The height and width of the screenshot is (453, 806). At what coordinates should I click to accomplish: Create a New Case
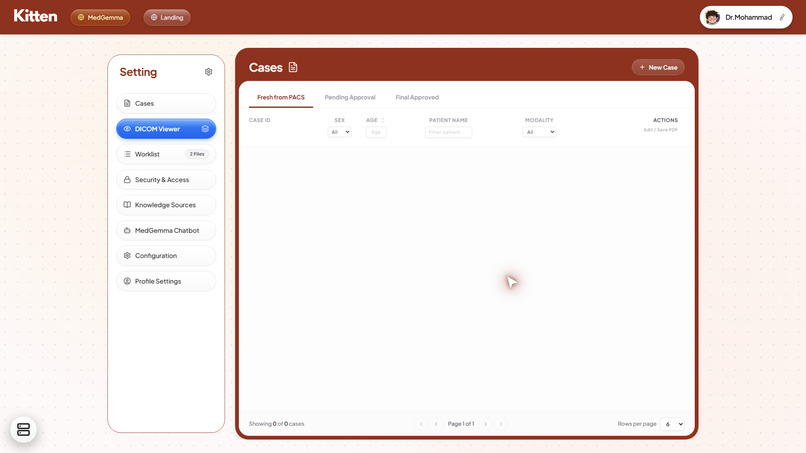pyautogui.click(x=658, y=67)
